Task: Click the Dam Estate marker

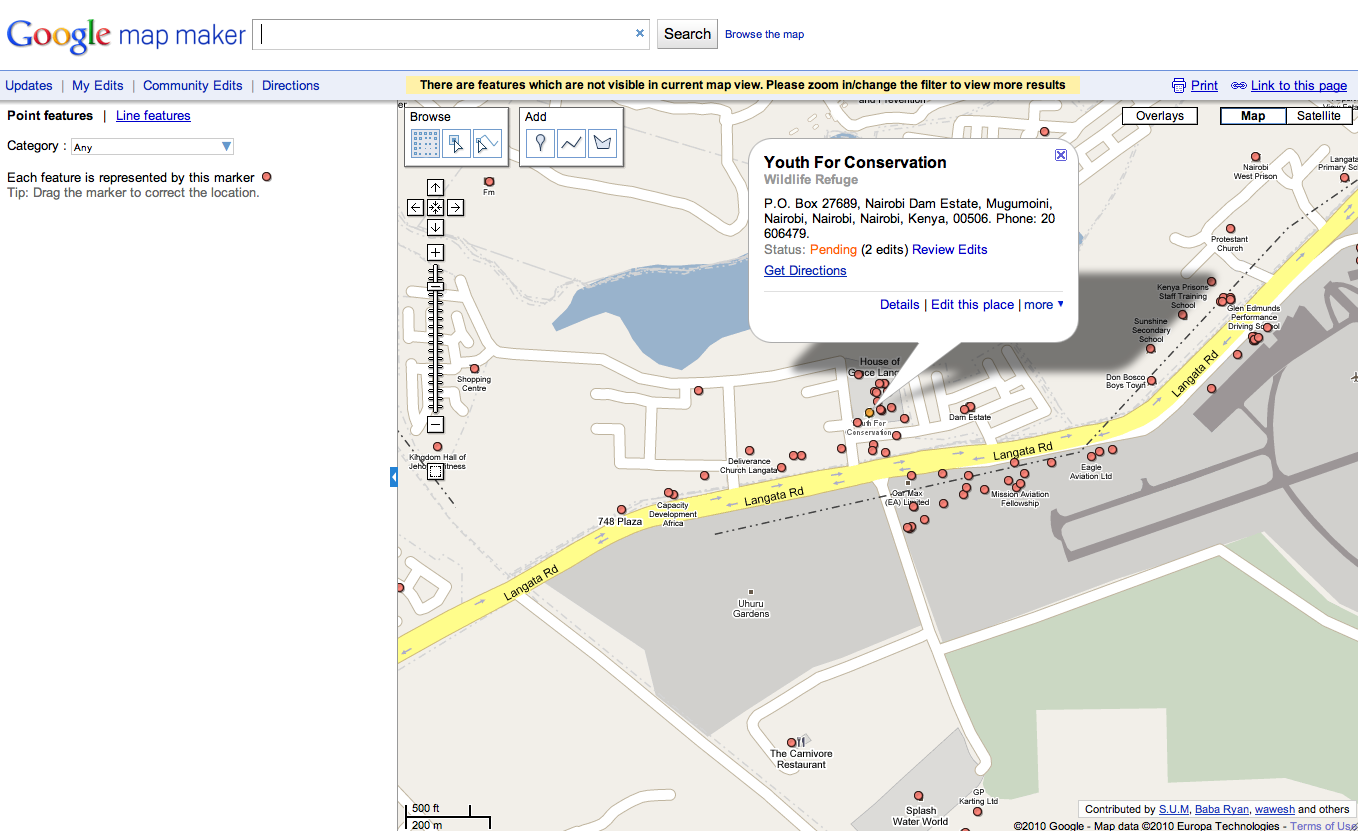Action: (969, 407)
